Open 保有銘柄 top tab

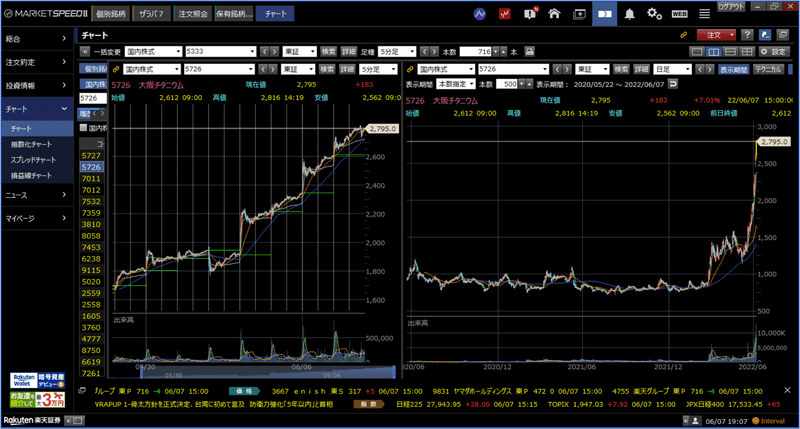point(234,14)
